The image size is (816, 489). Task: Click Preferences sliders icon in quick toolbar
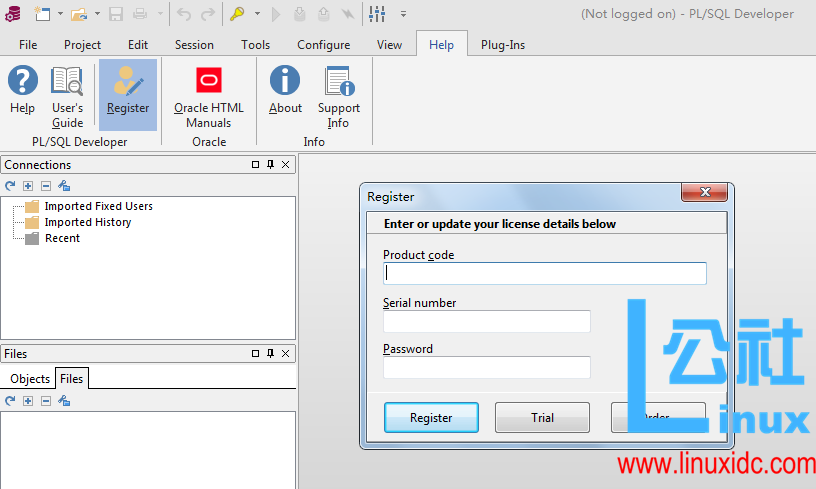pos(377,14)
